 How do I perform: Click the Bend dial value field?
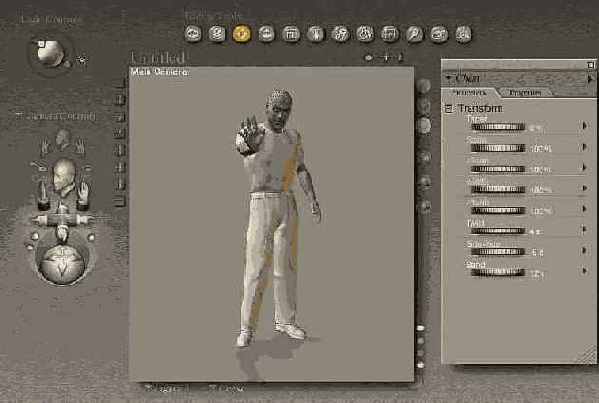point(537,274)
